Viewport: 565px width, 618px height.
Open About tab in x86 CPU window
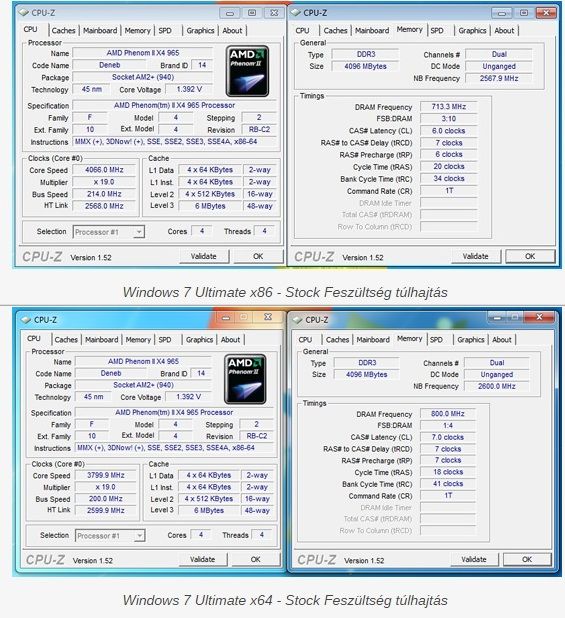(x=232, y=30)
